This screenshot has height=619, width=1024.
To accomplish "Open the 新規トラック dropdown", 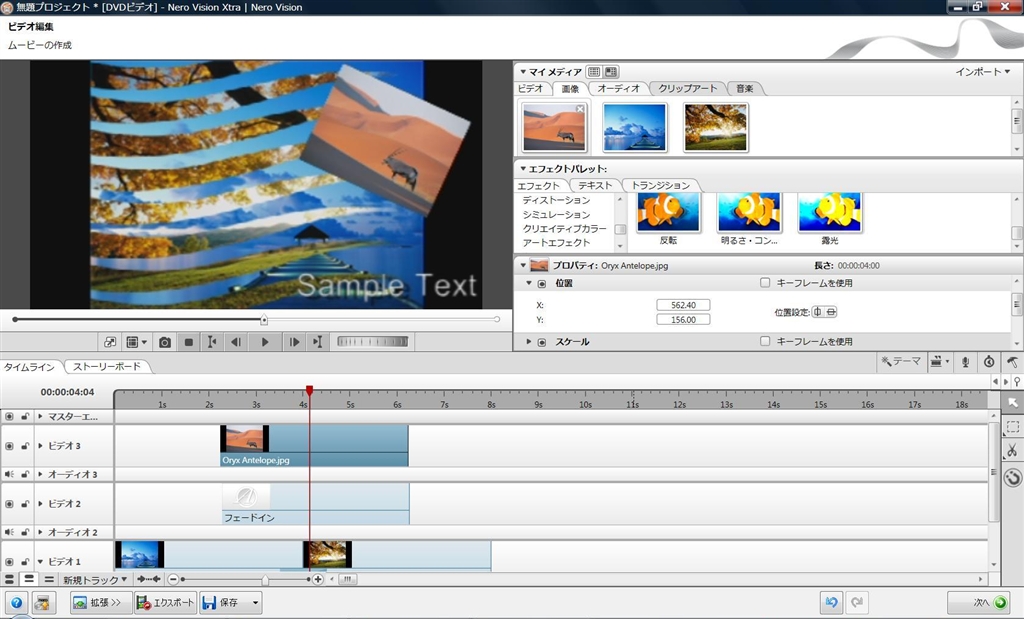I will (95, 580).
